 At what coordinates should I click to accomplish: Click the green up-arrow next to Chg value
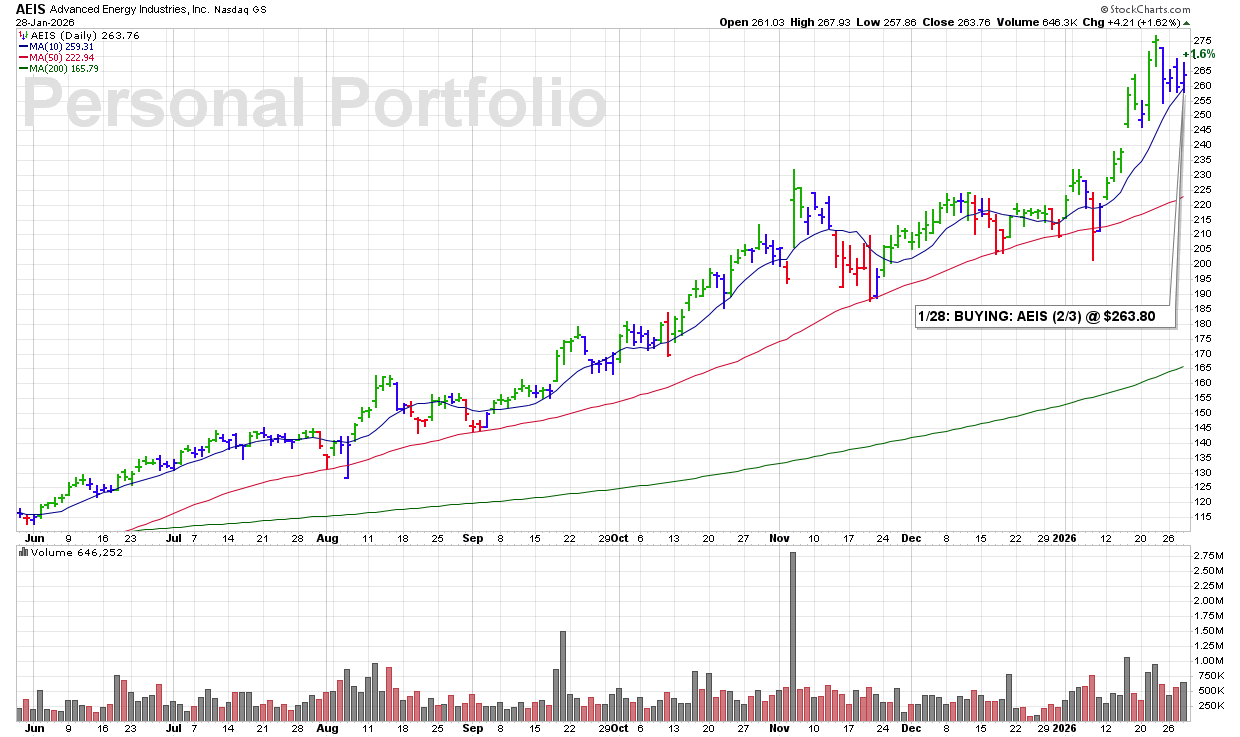1186,22
